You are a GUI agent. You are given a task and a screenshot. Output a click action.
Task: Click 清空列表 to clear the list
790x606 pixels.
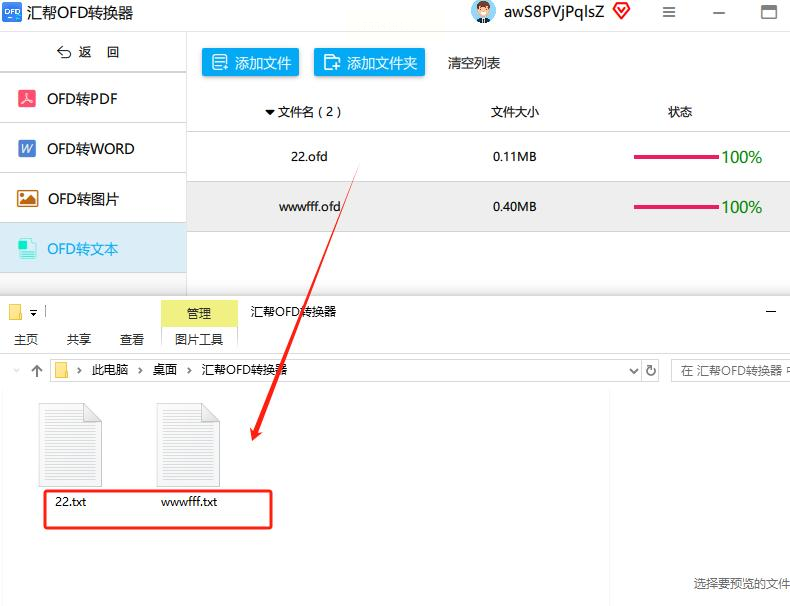pos(474,63)
